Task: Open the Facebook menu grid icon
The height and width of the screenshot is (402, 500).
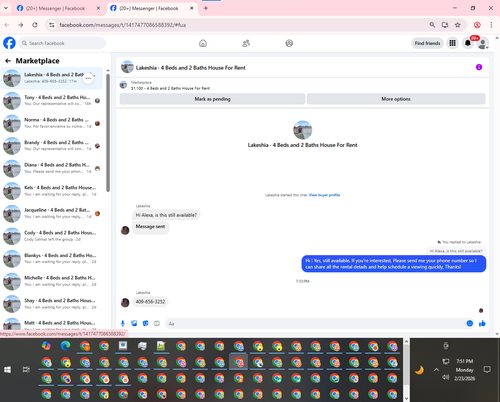Action: pyautogui.click(x=452, y=43)
